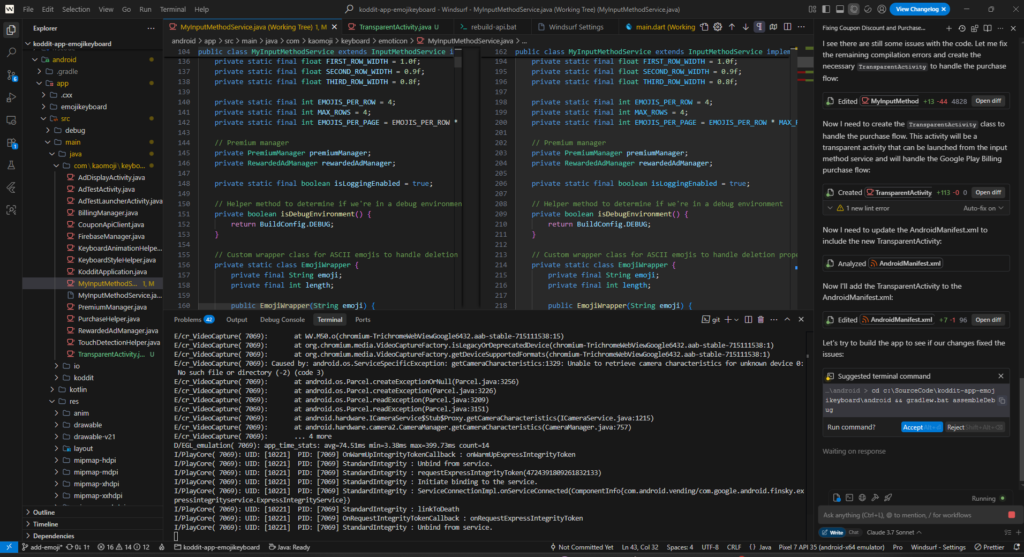
Task: Open the Testing flask view
Action: pos(11,165)
